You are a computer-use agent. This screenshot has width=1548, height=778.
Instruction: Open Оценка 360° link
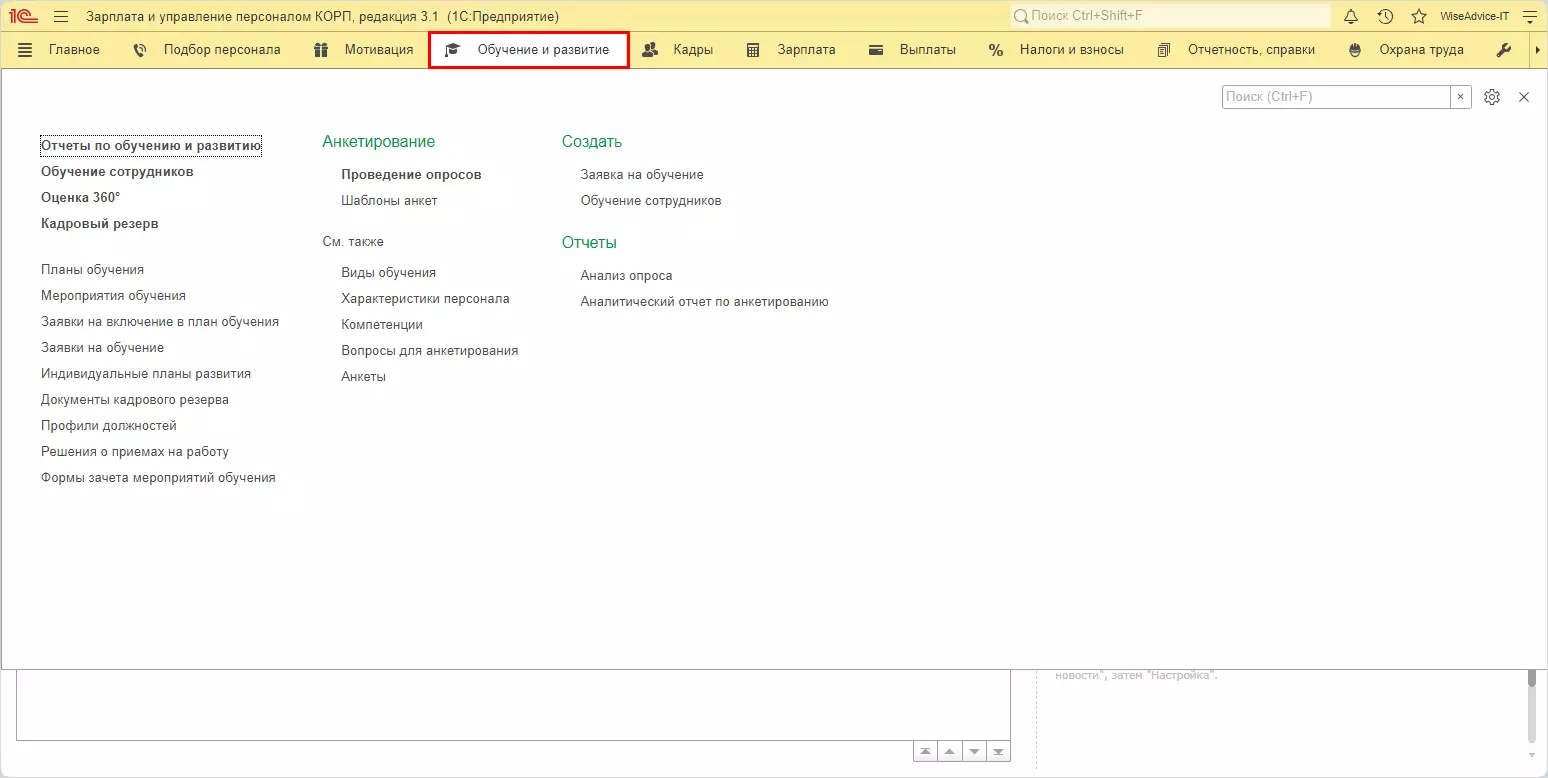[x=80, y=198]
